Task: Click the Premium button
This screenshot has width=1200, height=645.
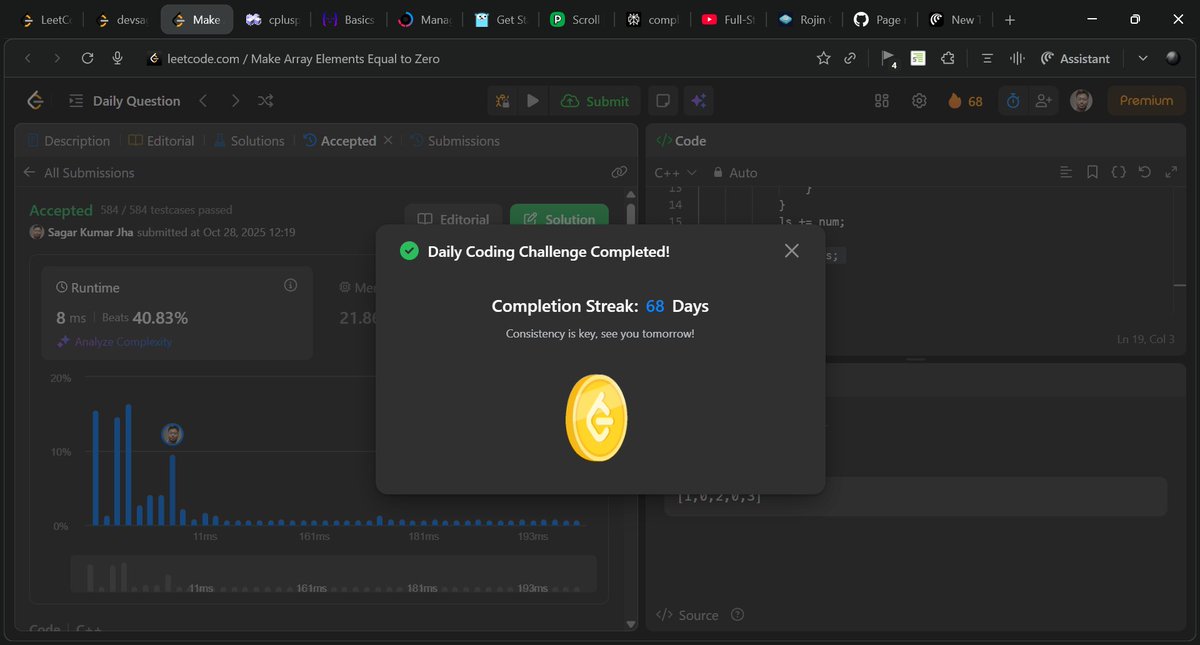Action: (1146, 101)
